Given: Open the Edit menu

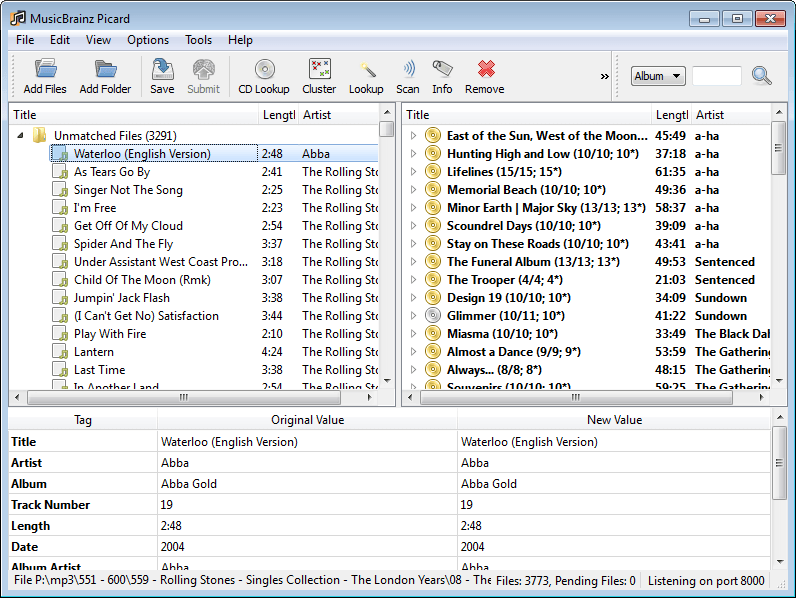Looking at the screenshot, I should tap(60, 40).
